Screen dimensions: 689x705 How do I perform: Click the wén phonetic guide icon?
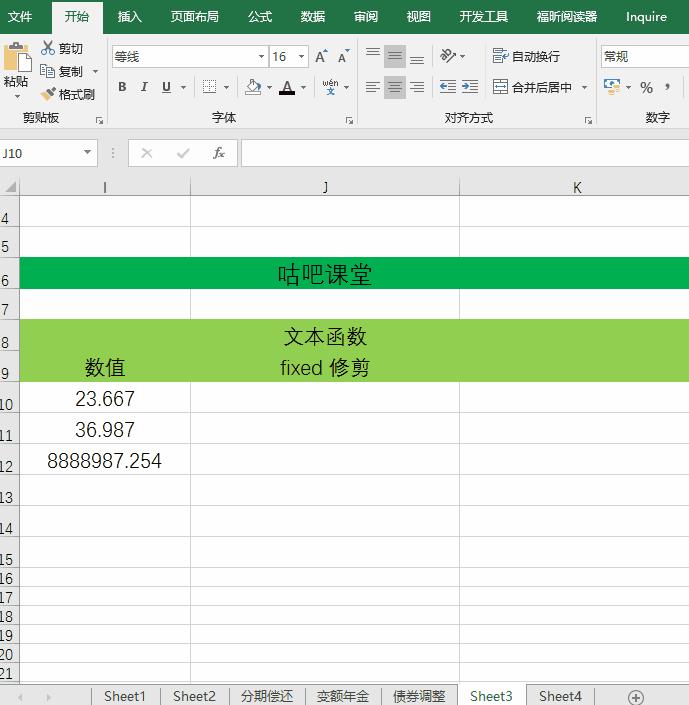pyautogui.click(x=331, y=87)
